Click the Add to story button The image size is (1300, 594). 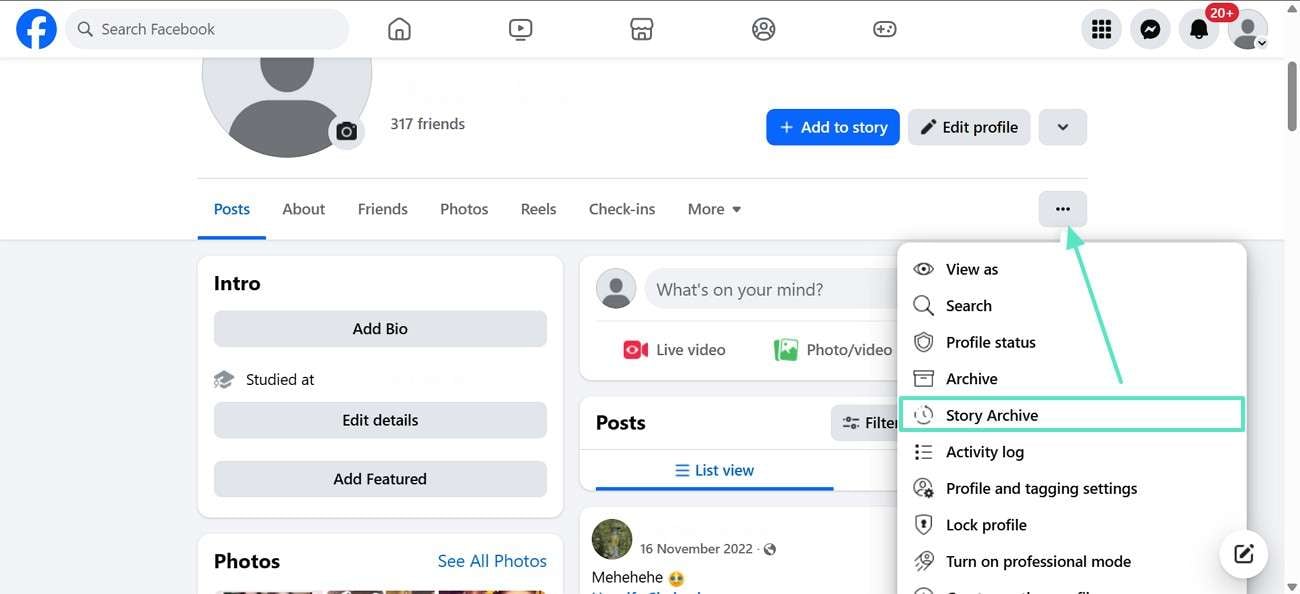833,127
